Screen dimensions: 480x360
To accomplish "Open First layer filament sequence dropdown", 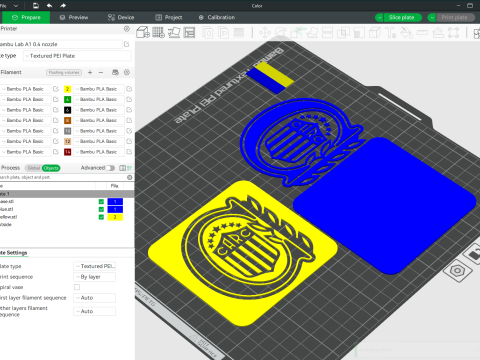I will (x=95, y=298).
